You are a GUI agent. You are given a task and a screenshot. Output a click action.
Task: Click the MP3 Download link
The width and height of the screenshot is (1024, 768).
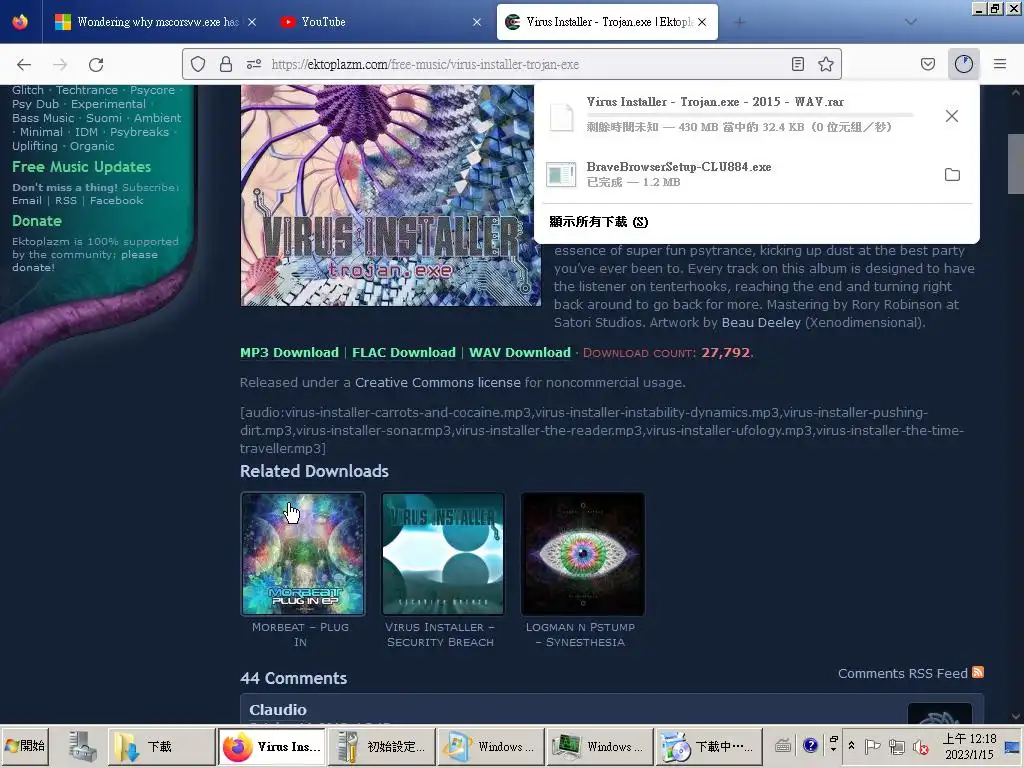(x=289, y=353)
